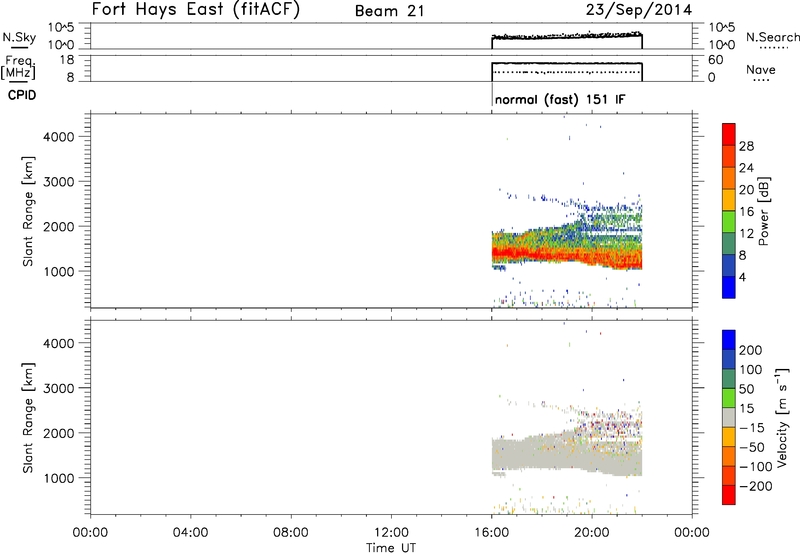
Task: Pick the light green segment of Power color bar
Action: click(x=729, y=222)
